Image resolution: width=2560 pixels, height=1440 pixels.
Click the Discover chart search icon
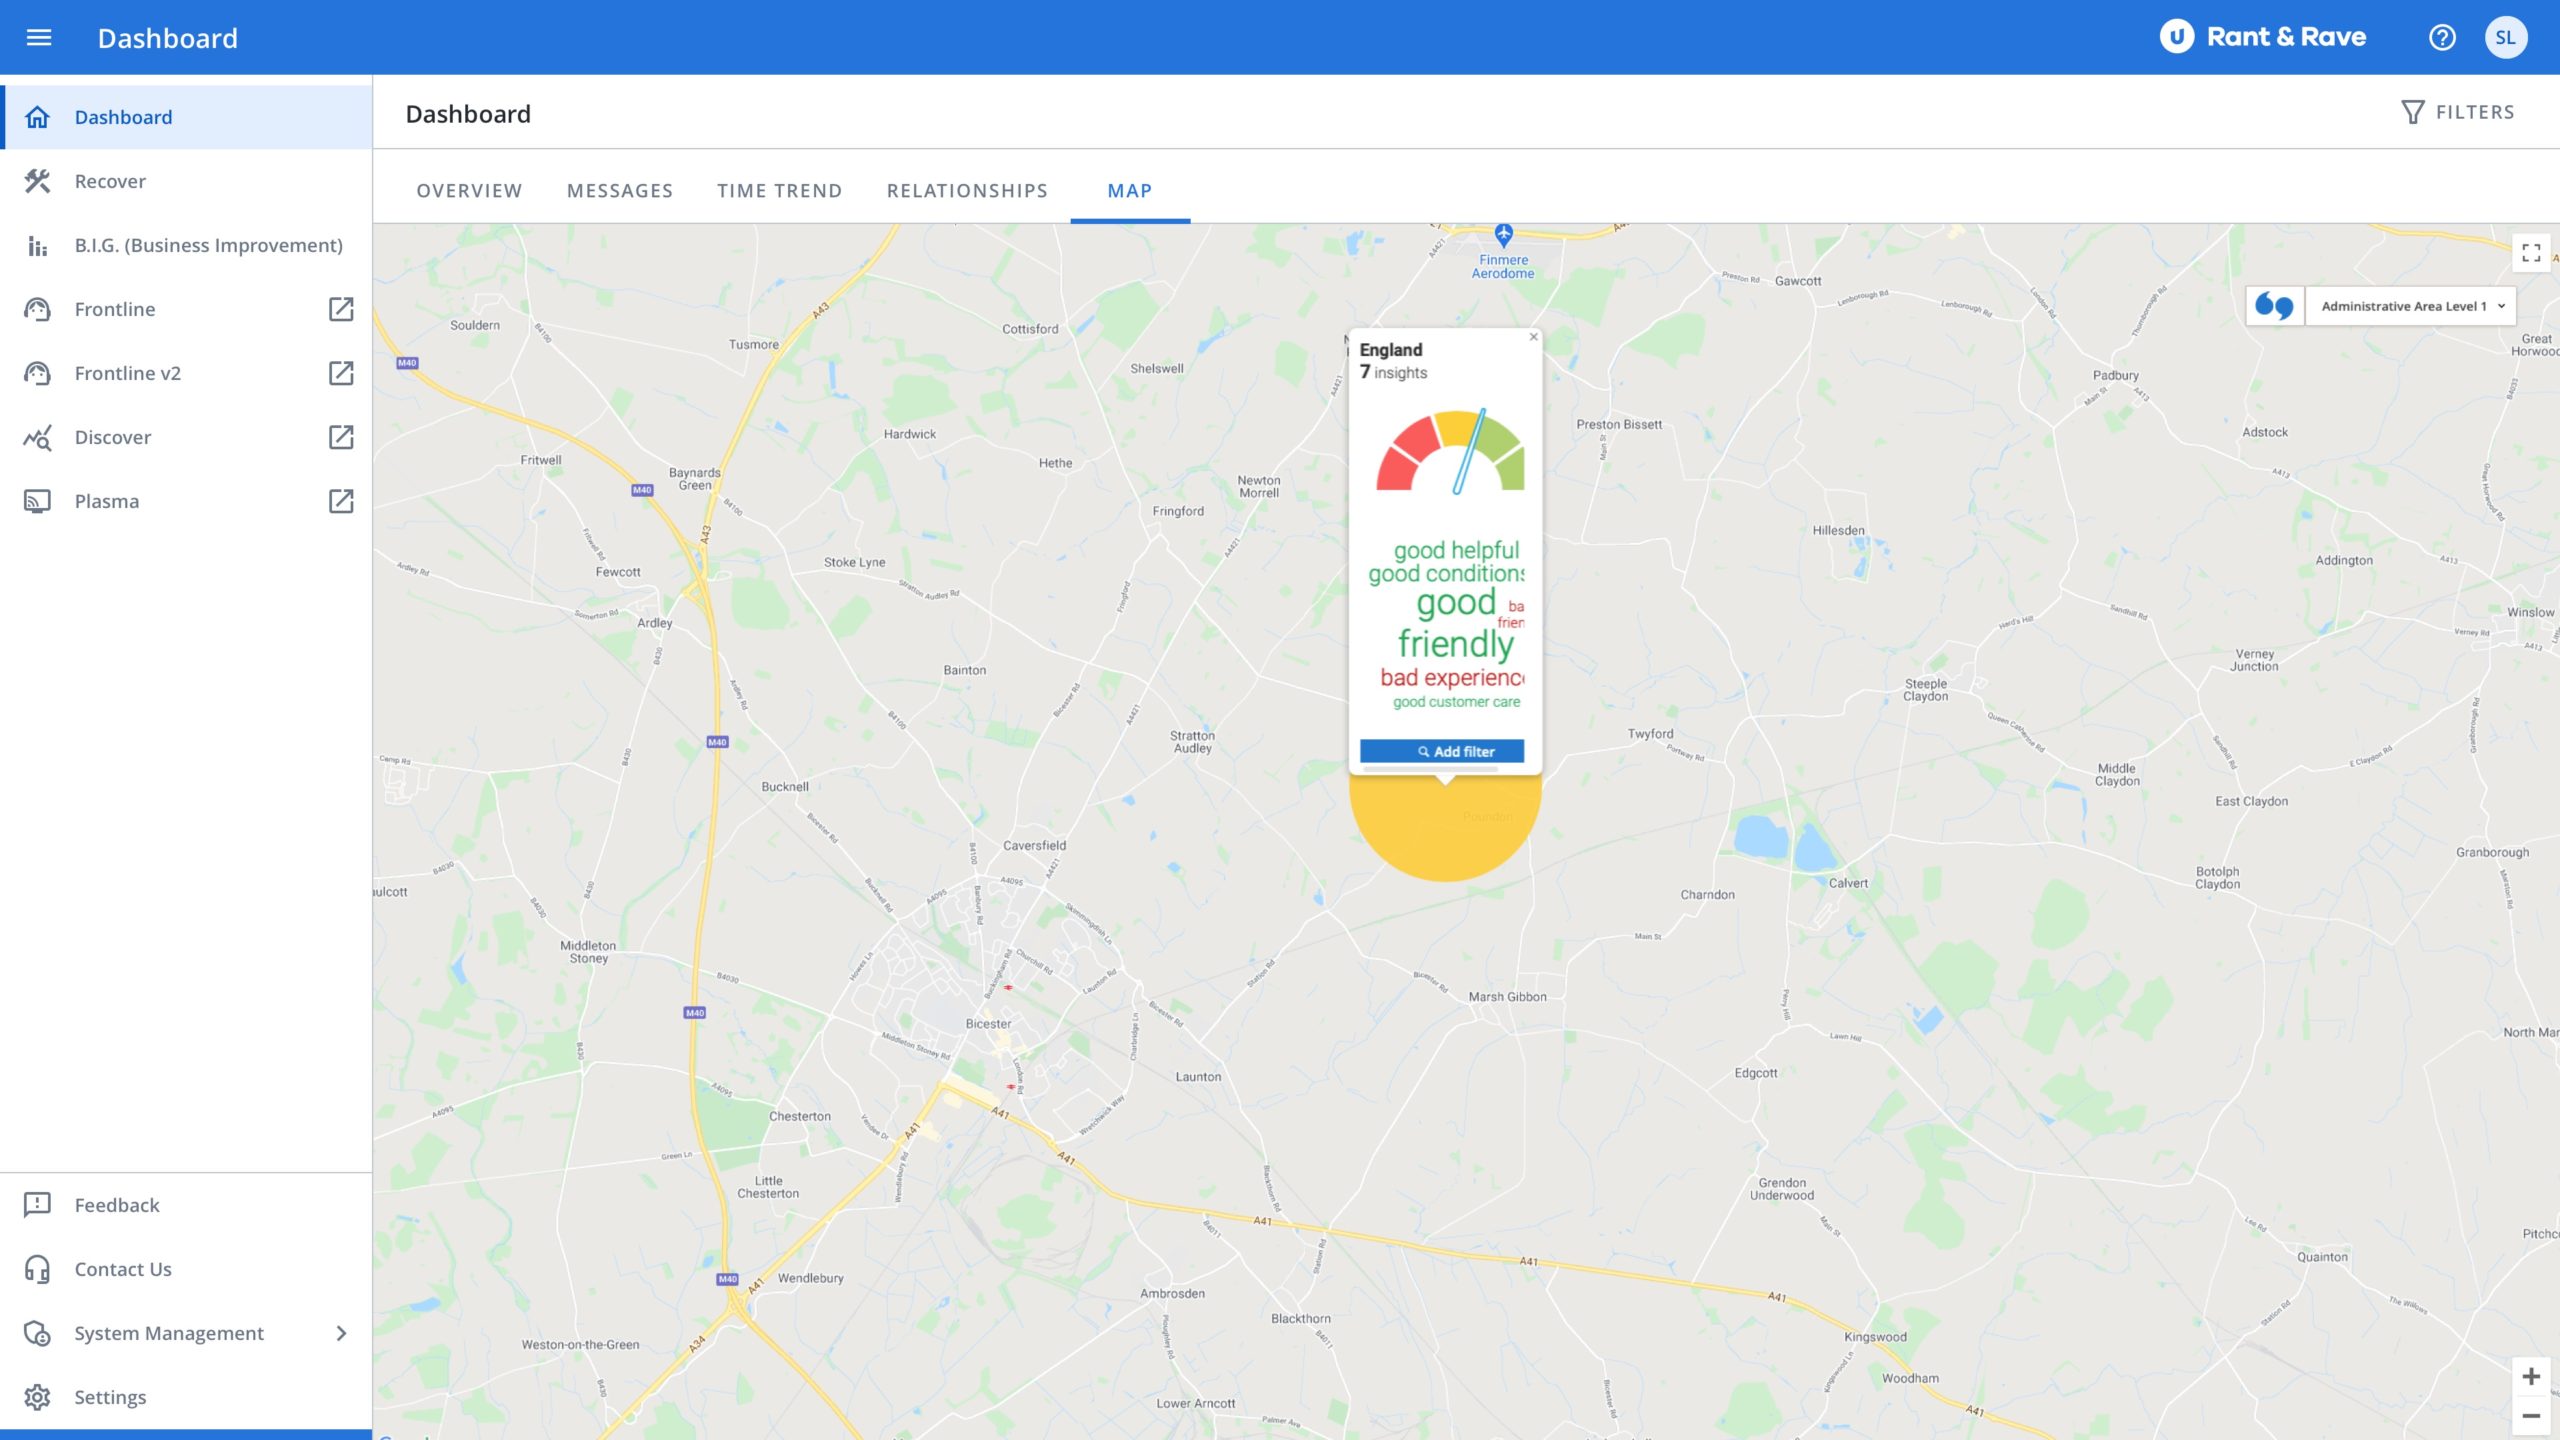[37, 437]
